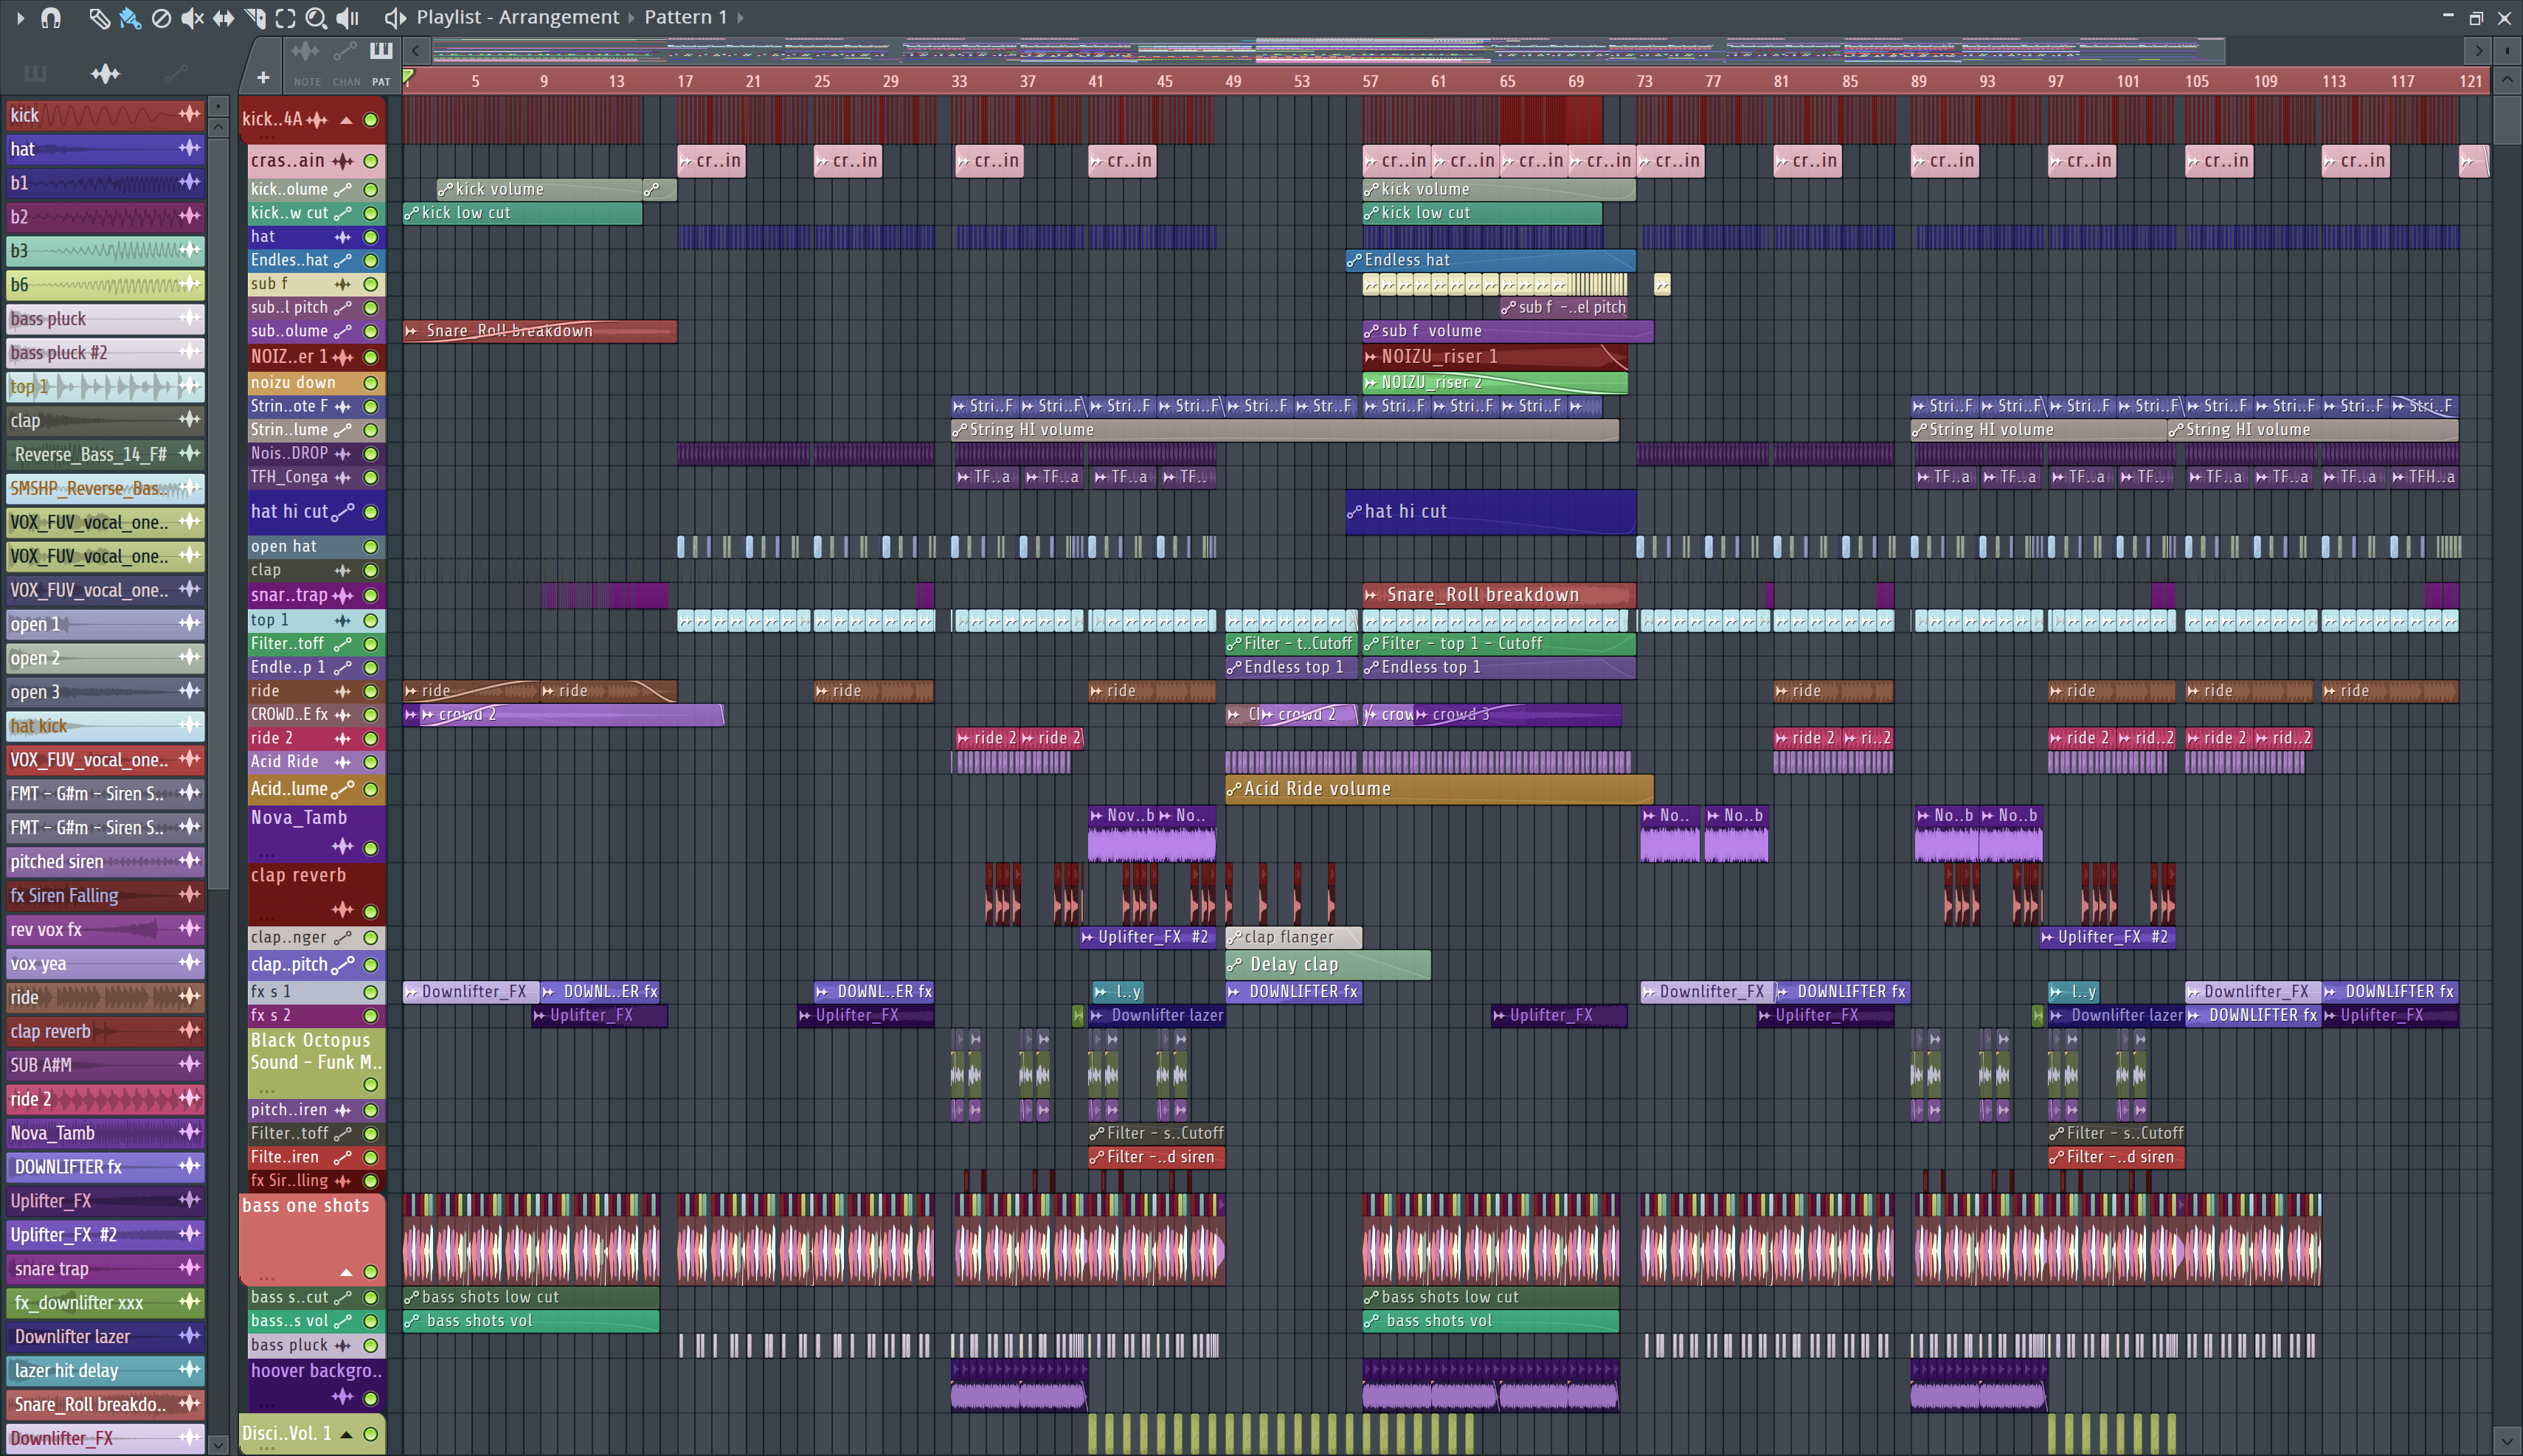
Task: Mute the bass one shots track
Action: click(x=371, y=1272)
